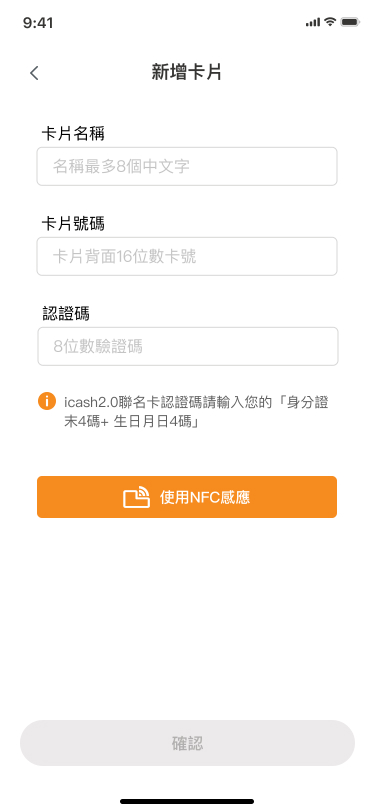375x812 pixels.
Task: Go back using the left chevron arrow
Action: coord(34,73)
